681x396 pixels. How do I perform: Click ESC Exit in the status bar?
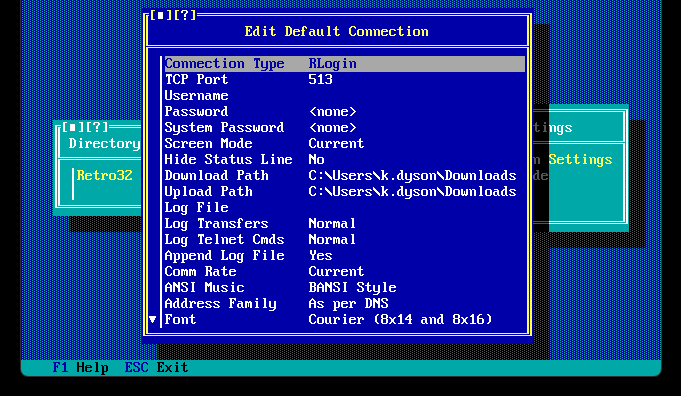pyautogui.click(x=157, y=367)
